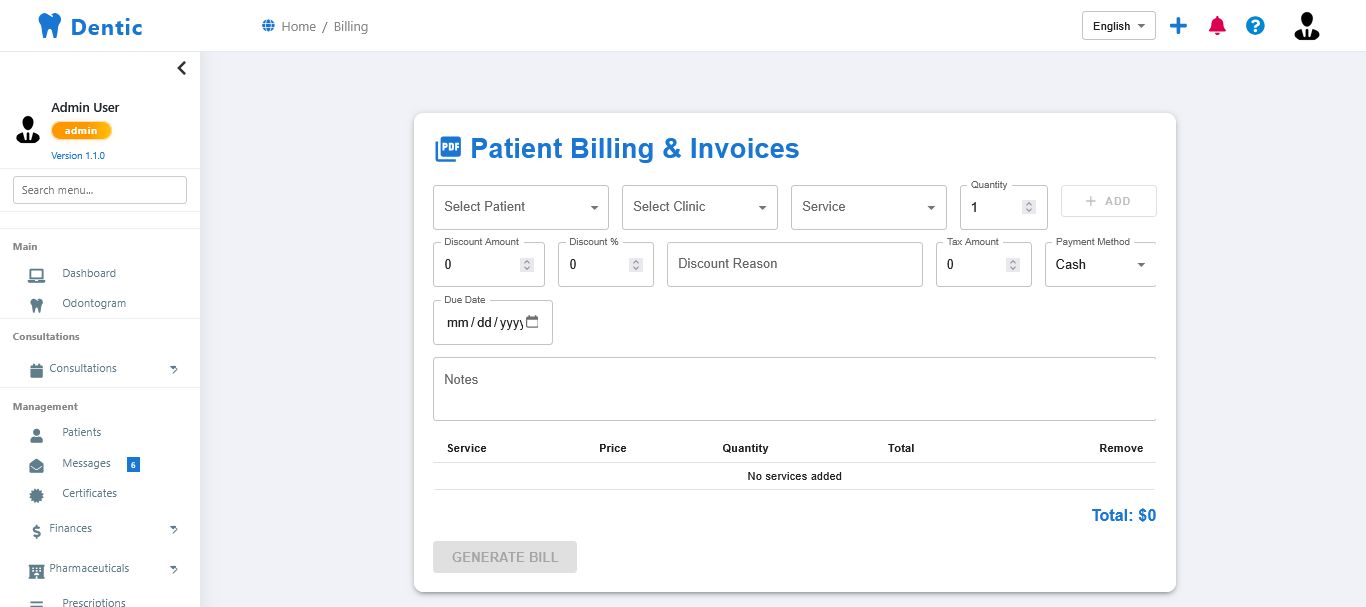Click the Odontogram tooth icon

(x=37, y=304)
